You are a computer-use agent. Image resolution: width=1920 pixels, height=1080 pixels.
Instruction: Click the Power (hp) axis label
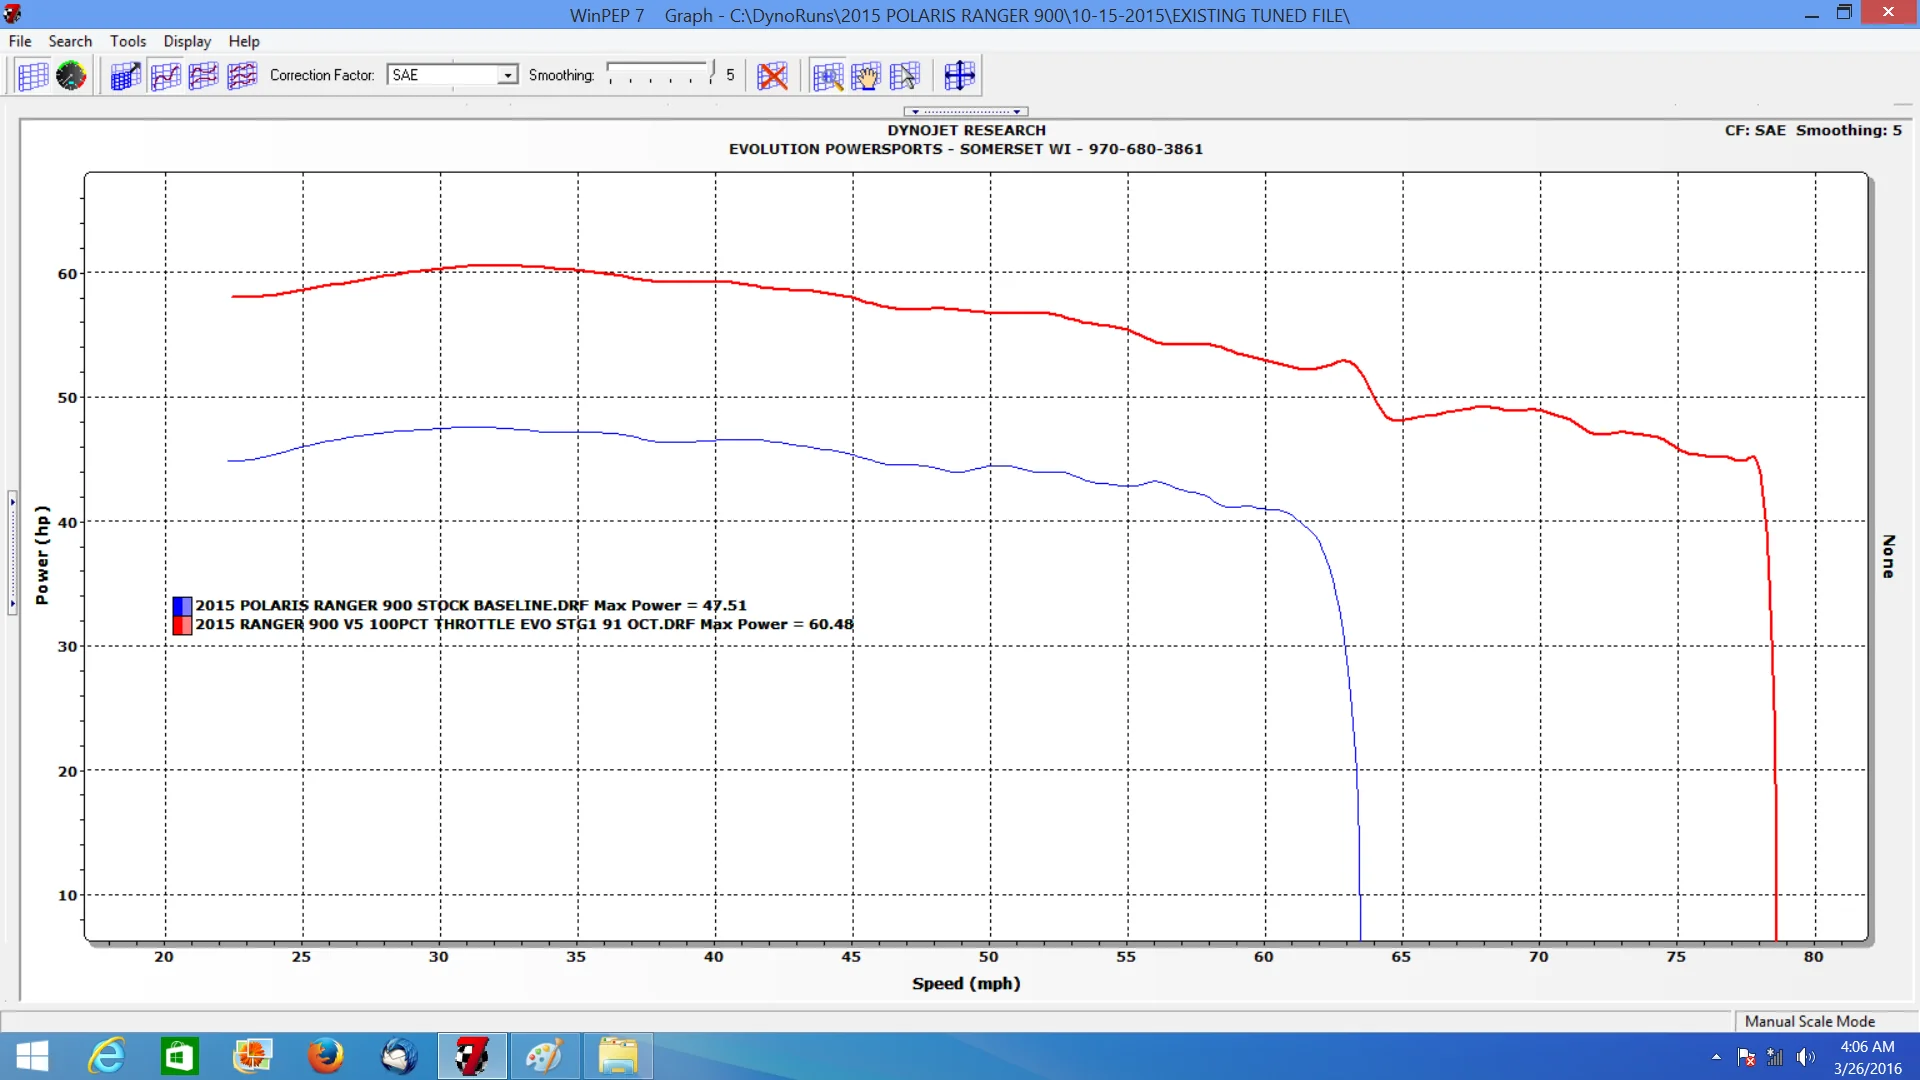pyautogui.click(x=42, y=555)
